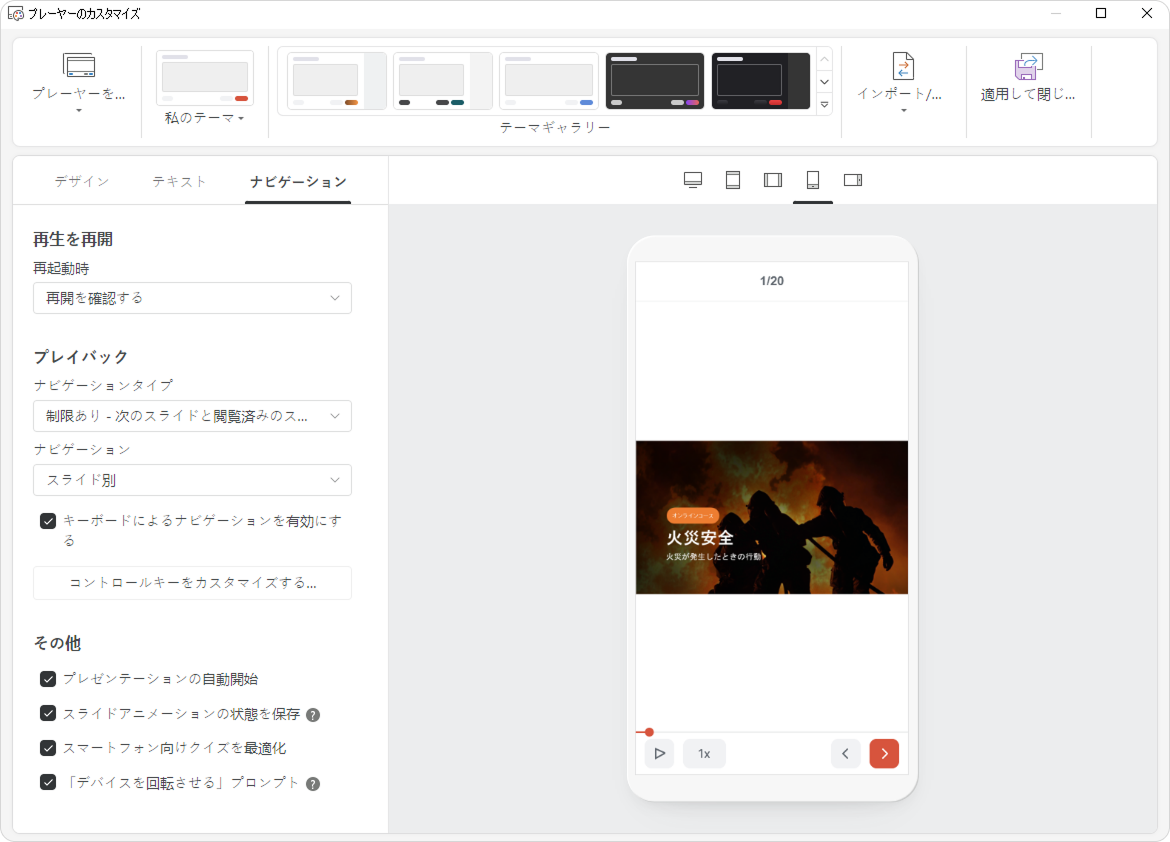Expand the full theme gallery list
The height and width of the screenshot is (842, 1170).
(825, 105)
